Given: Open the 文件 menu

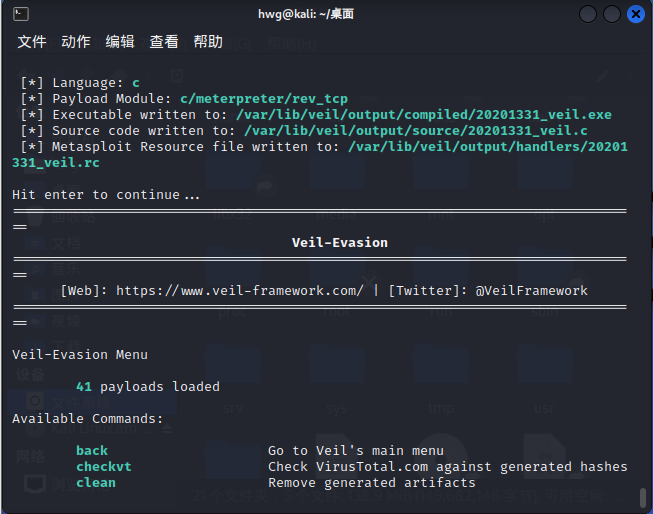Looking at the screenshot, I should point(32,42).
